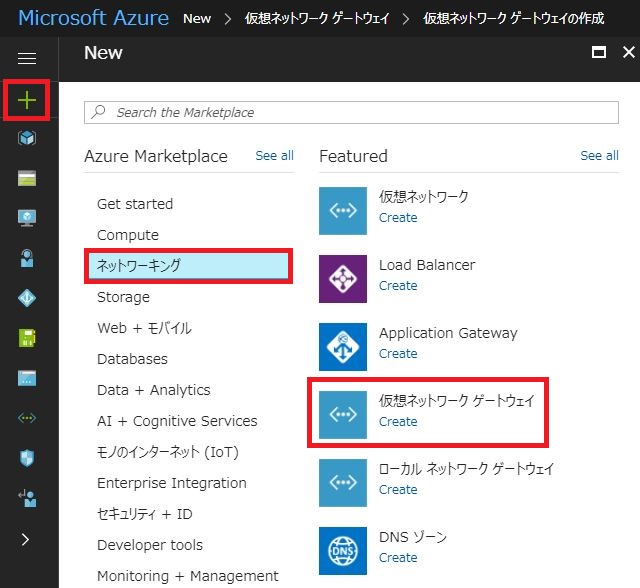This screenshot has width=640, height=588.
Task: Click the Search the Marketplace field
Action: tap(351, 112)
